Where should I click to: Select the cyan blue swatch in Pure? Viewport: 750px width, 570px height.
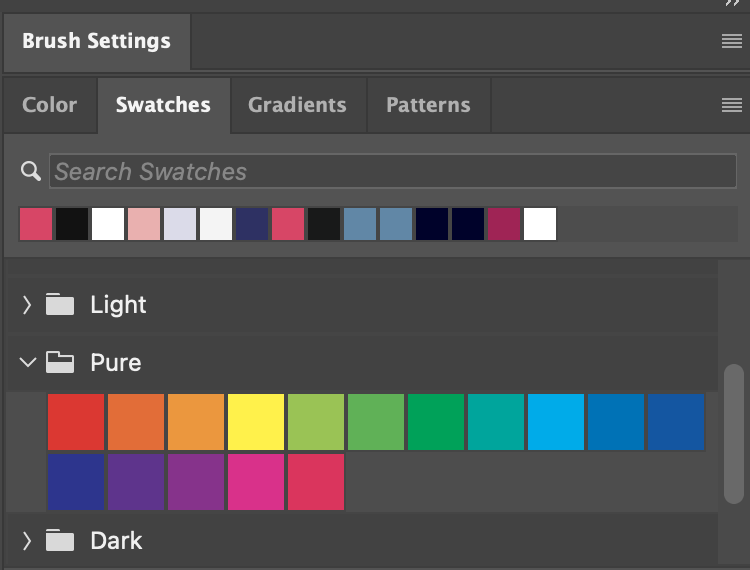tap(556, 422)
